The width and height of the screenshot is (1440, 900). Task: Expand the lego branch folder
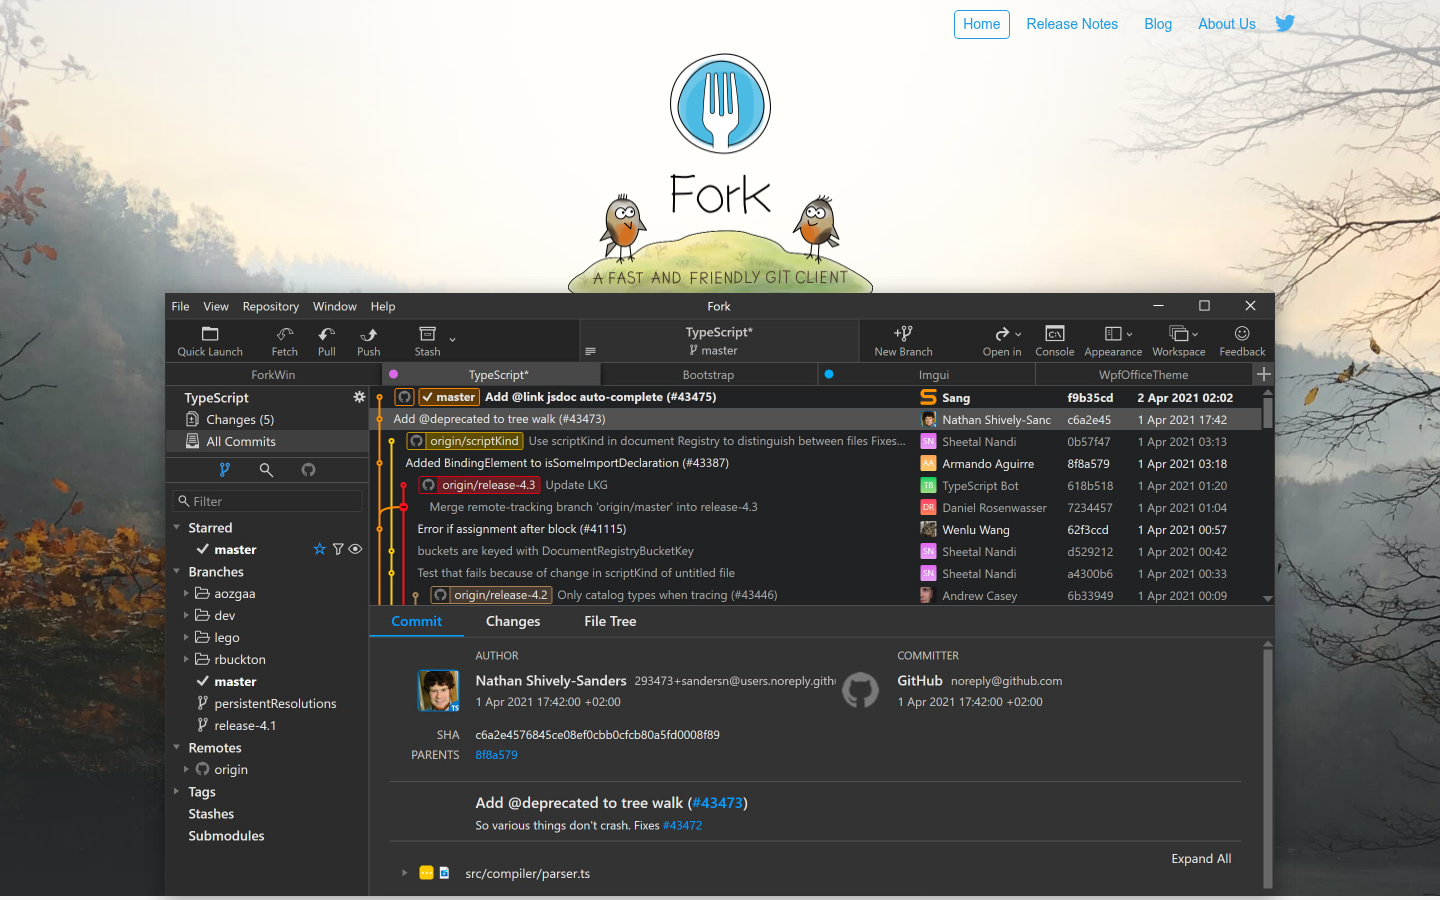(x=186, y=637)
